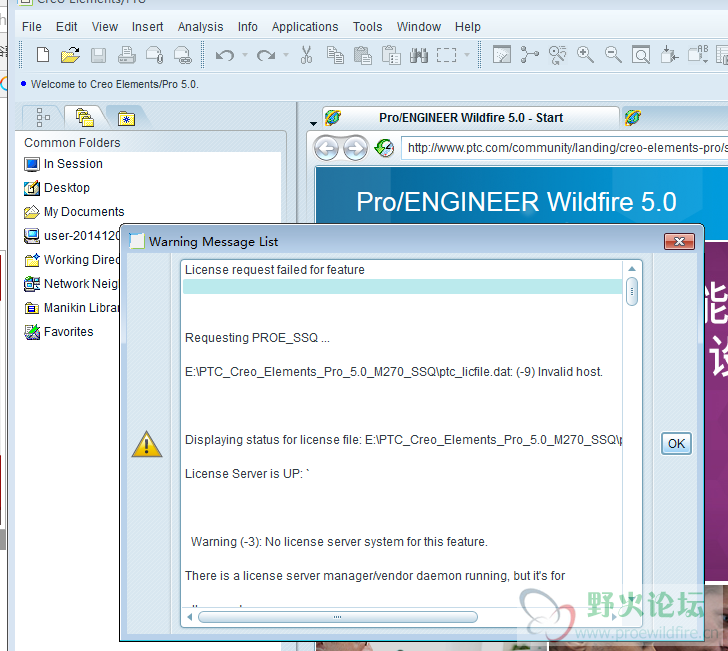
Task: Go back in embedded browser
Action: tap(326, 149)
